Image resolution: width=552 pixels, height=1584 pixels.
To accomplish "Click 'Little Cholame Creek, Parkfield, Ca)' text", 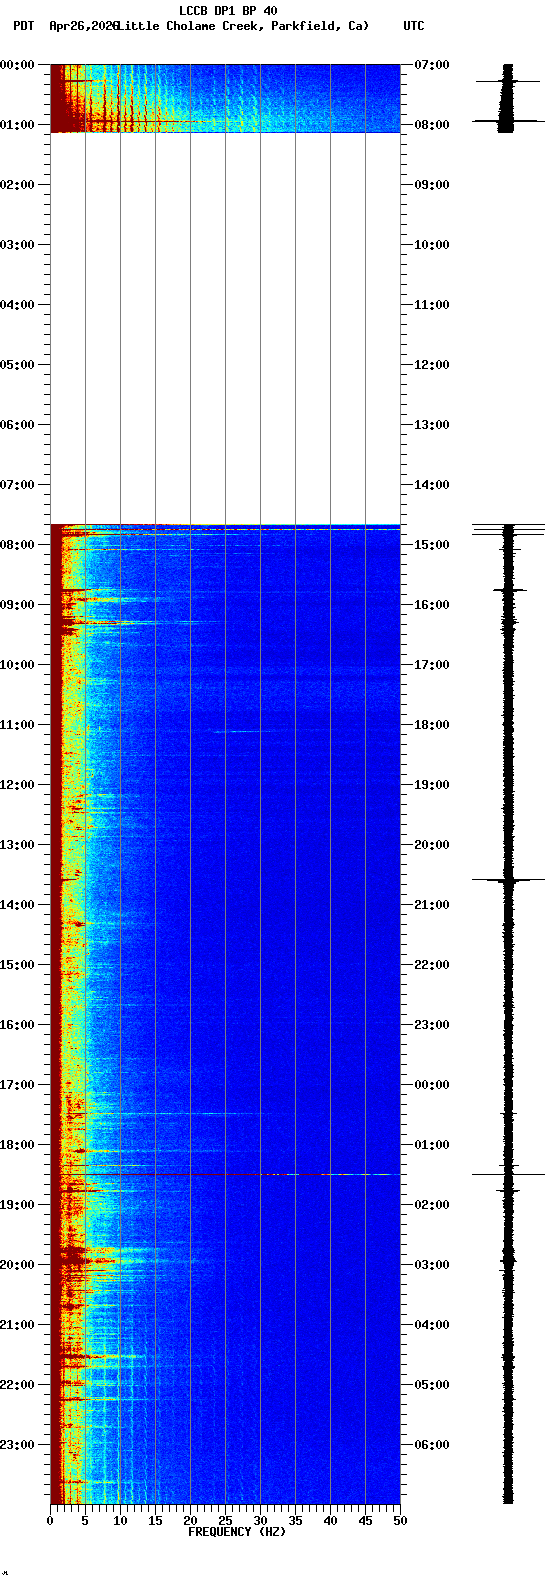I will coord(243,26).
